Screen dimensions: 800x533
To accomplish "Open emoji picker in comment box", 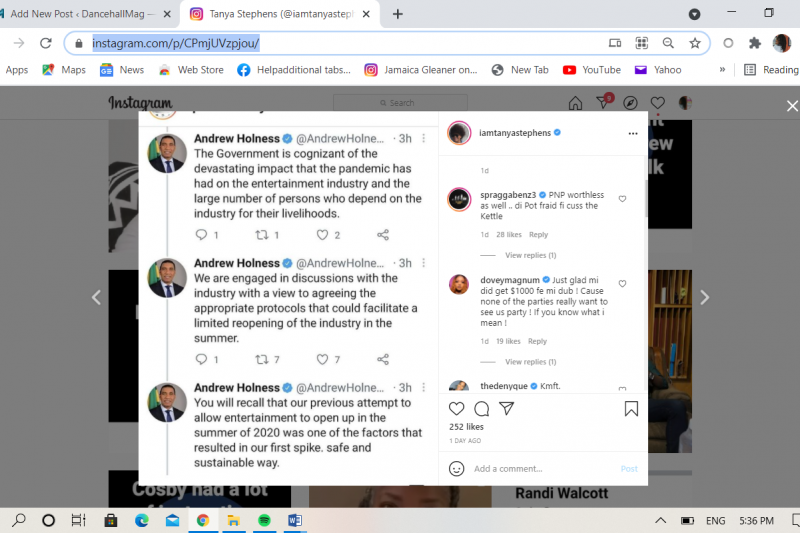I will pyautogui.click(x=457, y=468).
